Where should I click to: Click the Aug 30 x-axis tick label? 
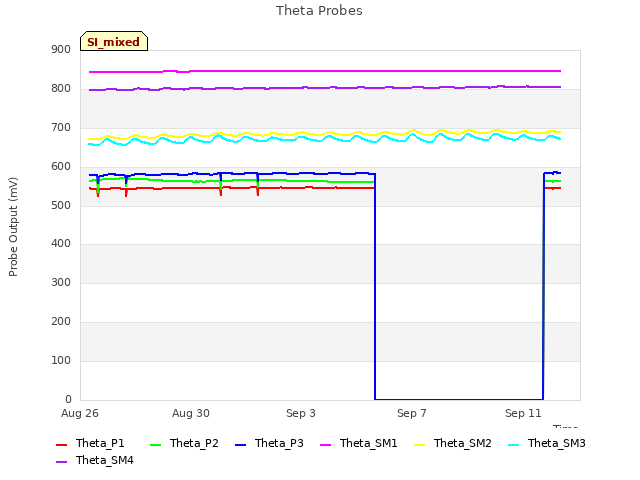tap(191, 413)
